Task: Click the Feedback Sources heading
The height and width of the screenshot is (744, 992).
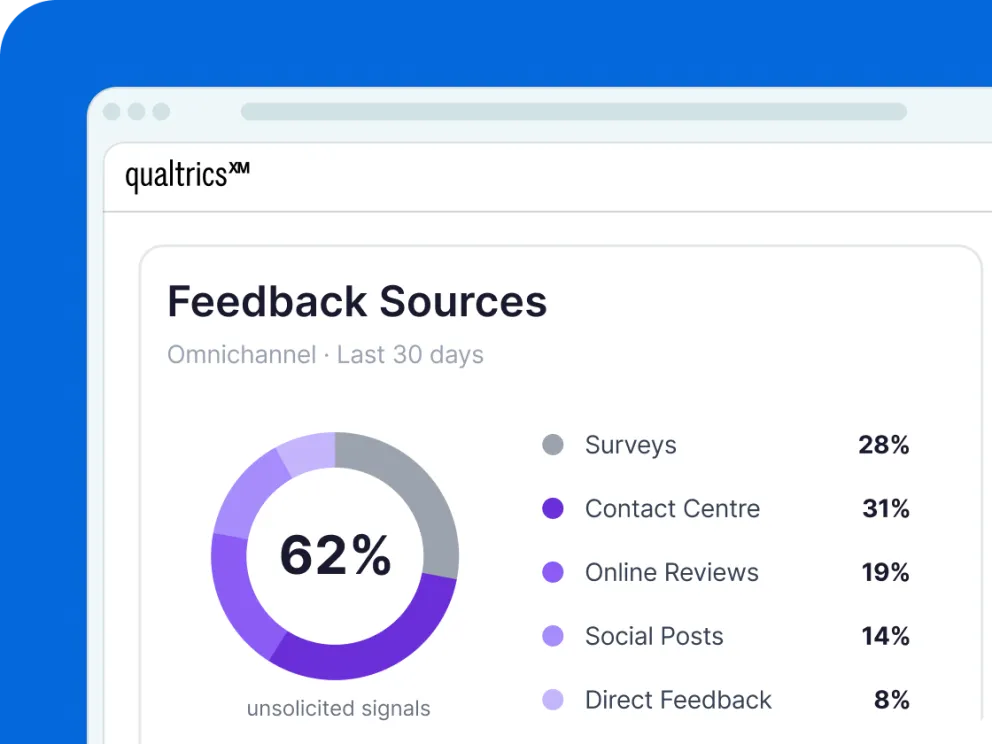Action: click(x=357, y=301)
